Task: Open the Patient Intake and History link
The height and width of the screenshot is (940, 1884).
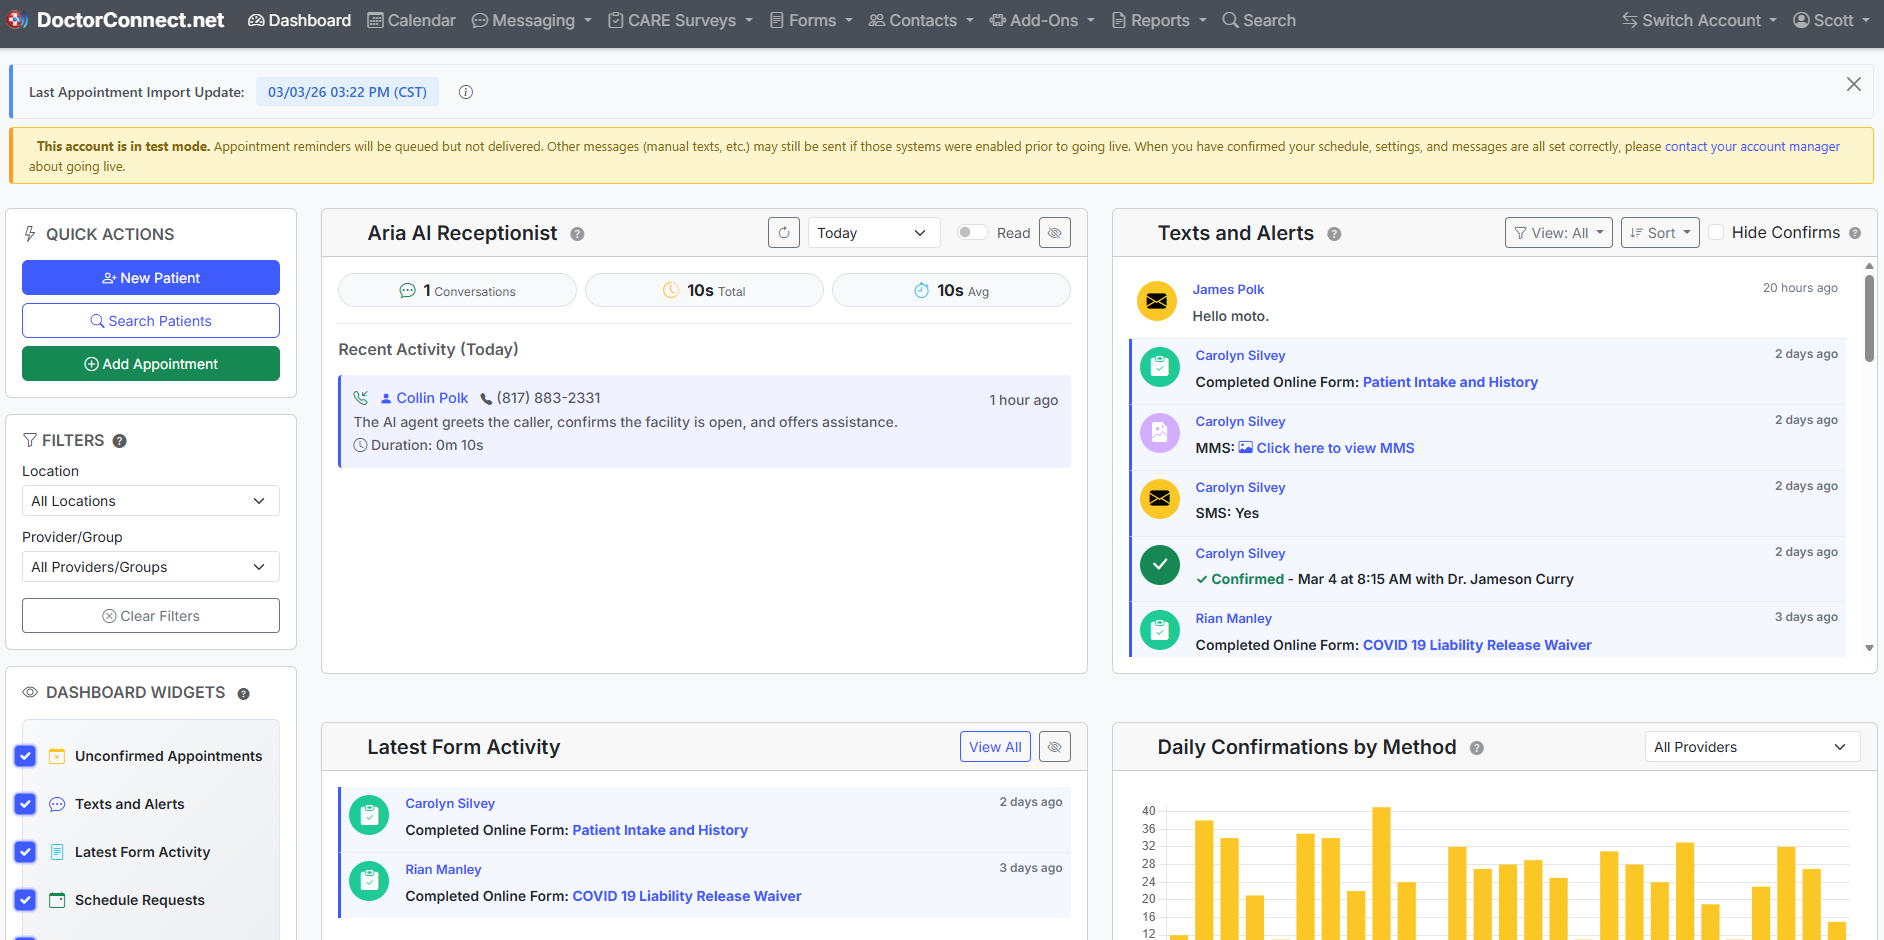Action: coord(1449,382)
